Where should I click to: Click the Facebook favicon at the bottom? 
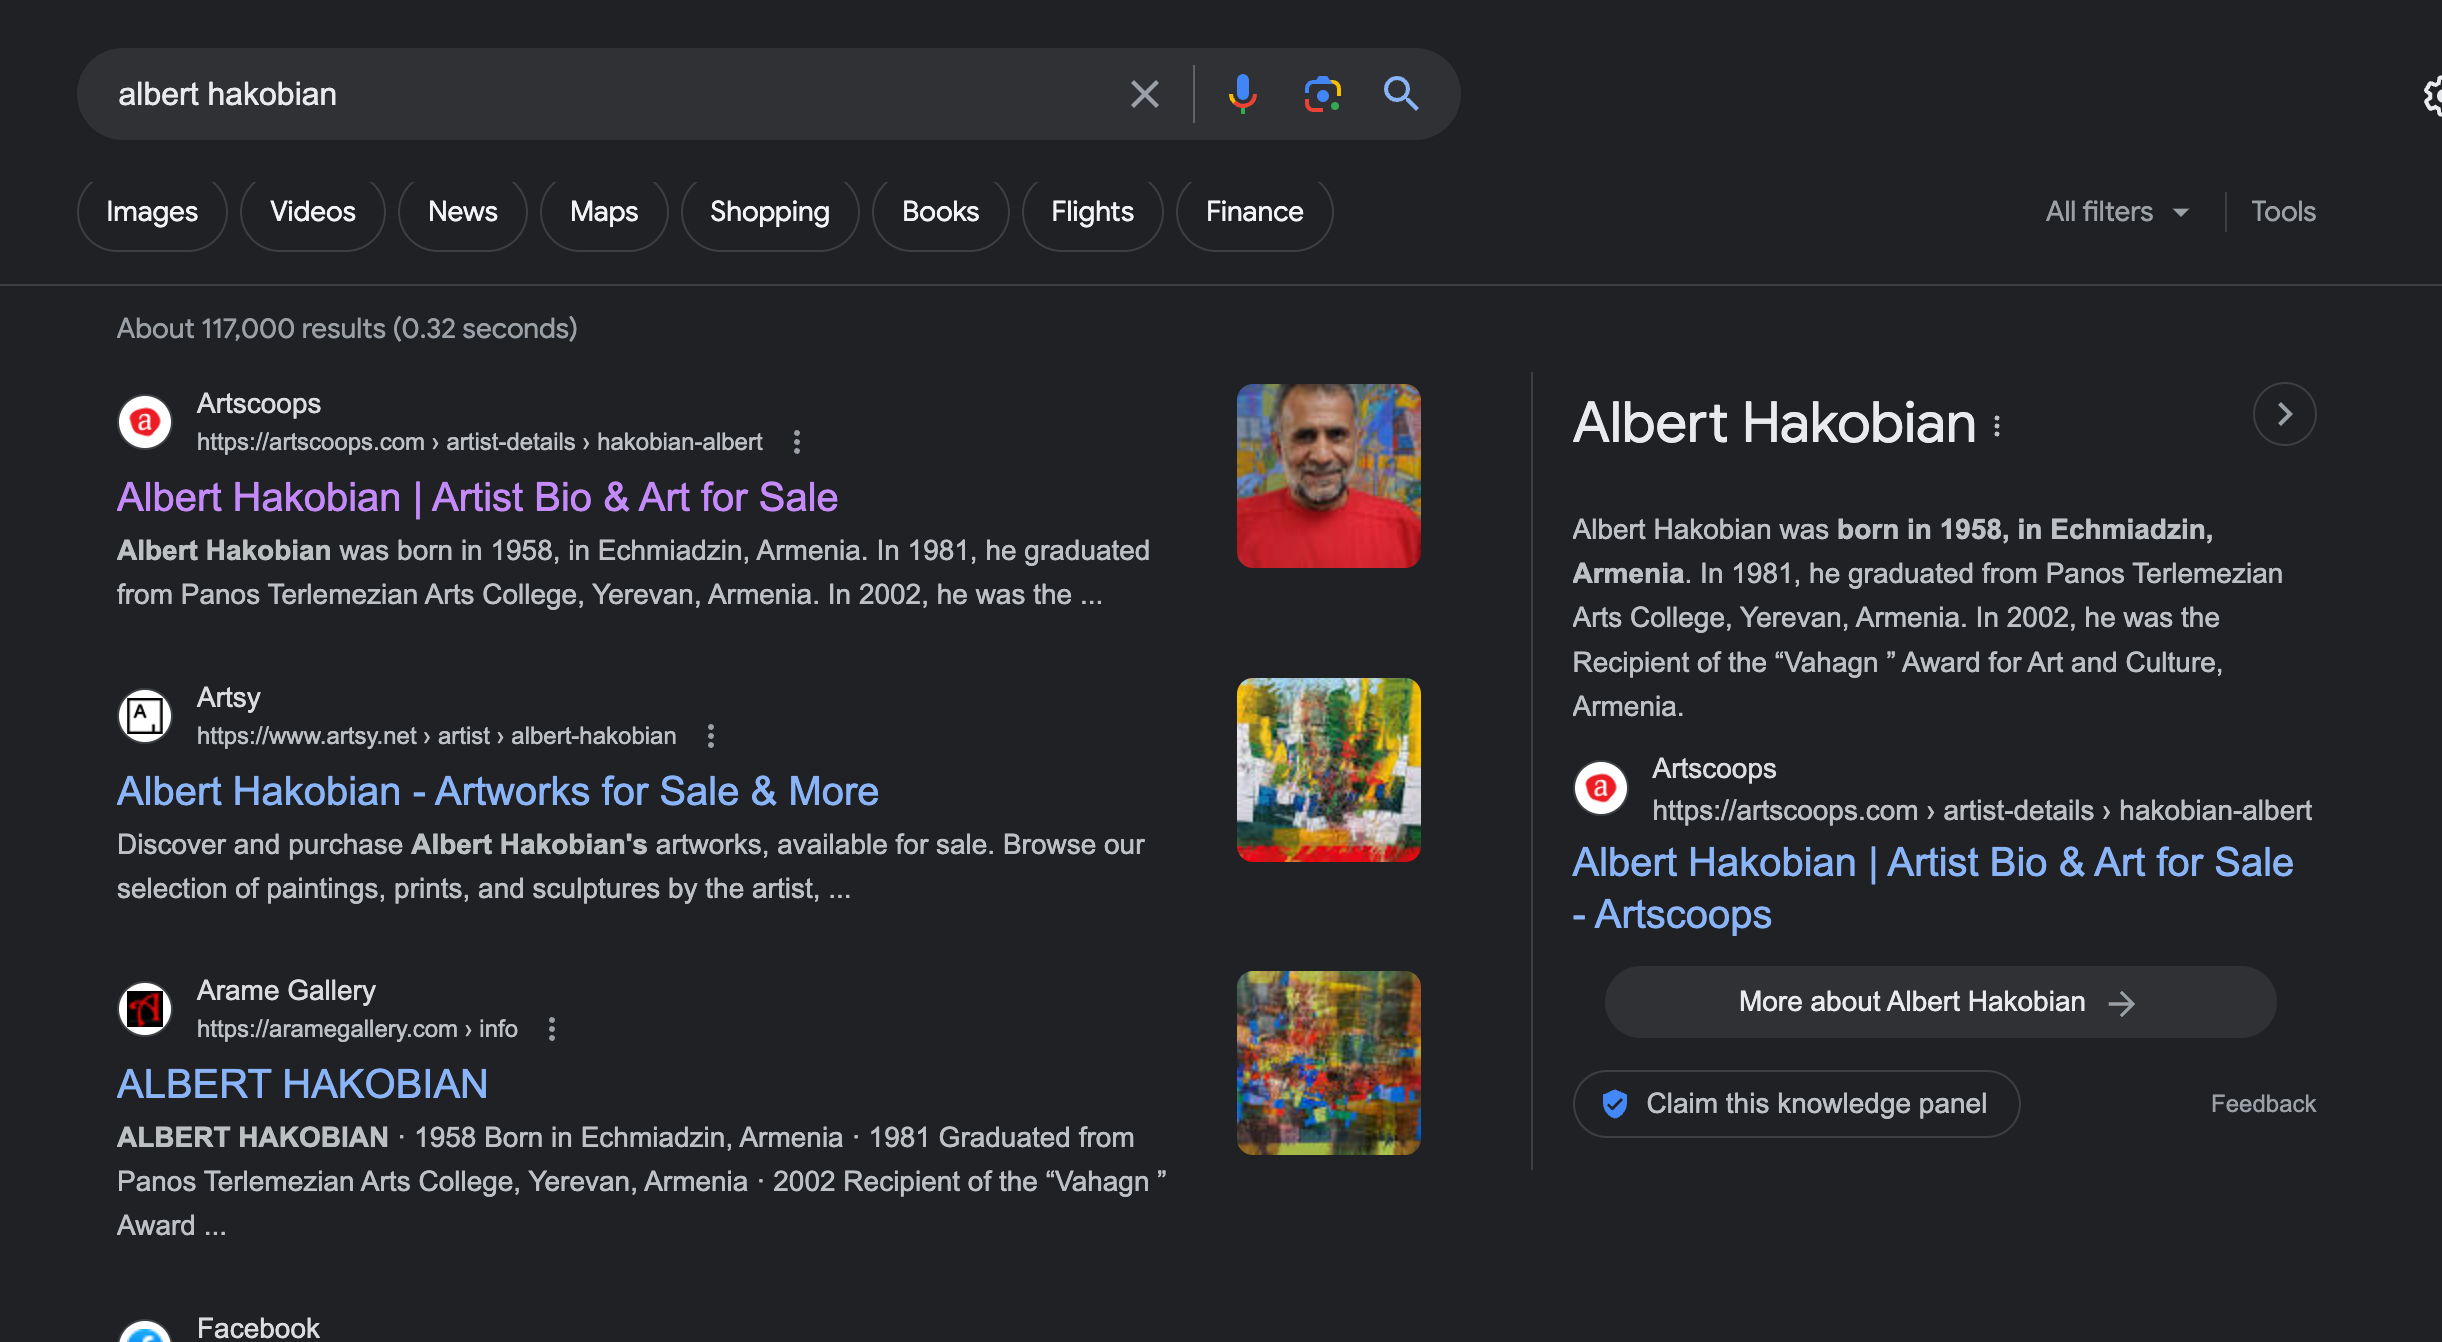(x=145, y=1331)
